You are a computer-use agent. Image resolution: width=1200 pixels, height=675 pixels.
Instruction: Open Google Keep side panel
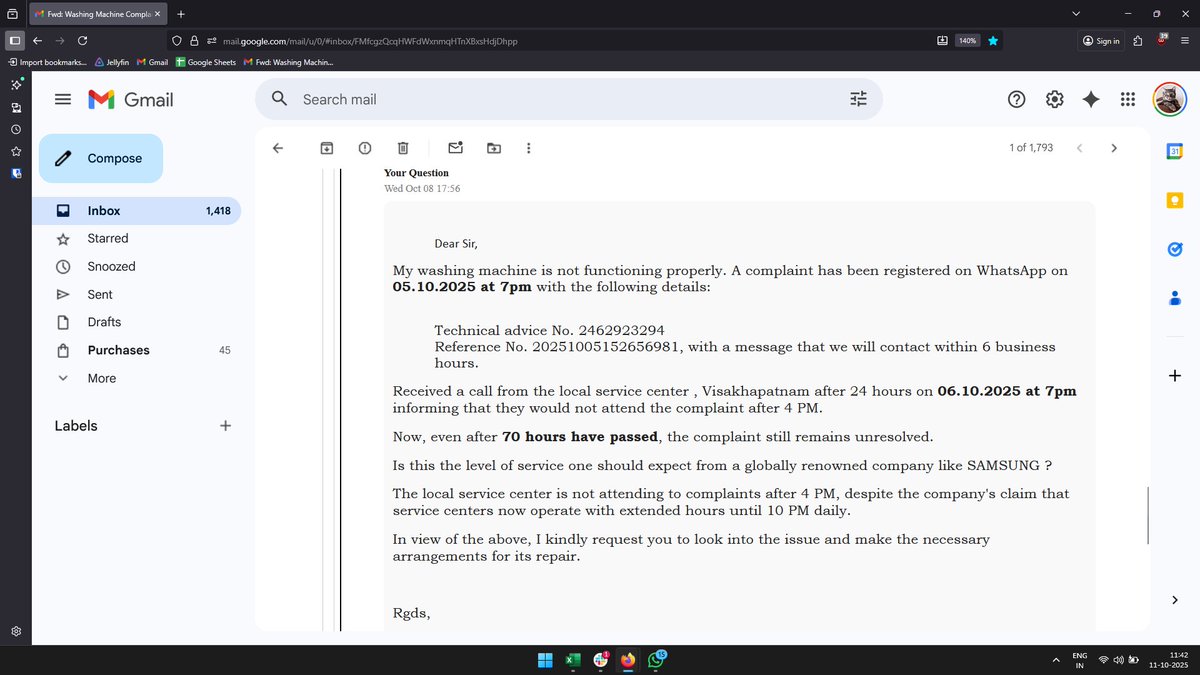point(1175,200)
